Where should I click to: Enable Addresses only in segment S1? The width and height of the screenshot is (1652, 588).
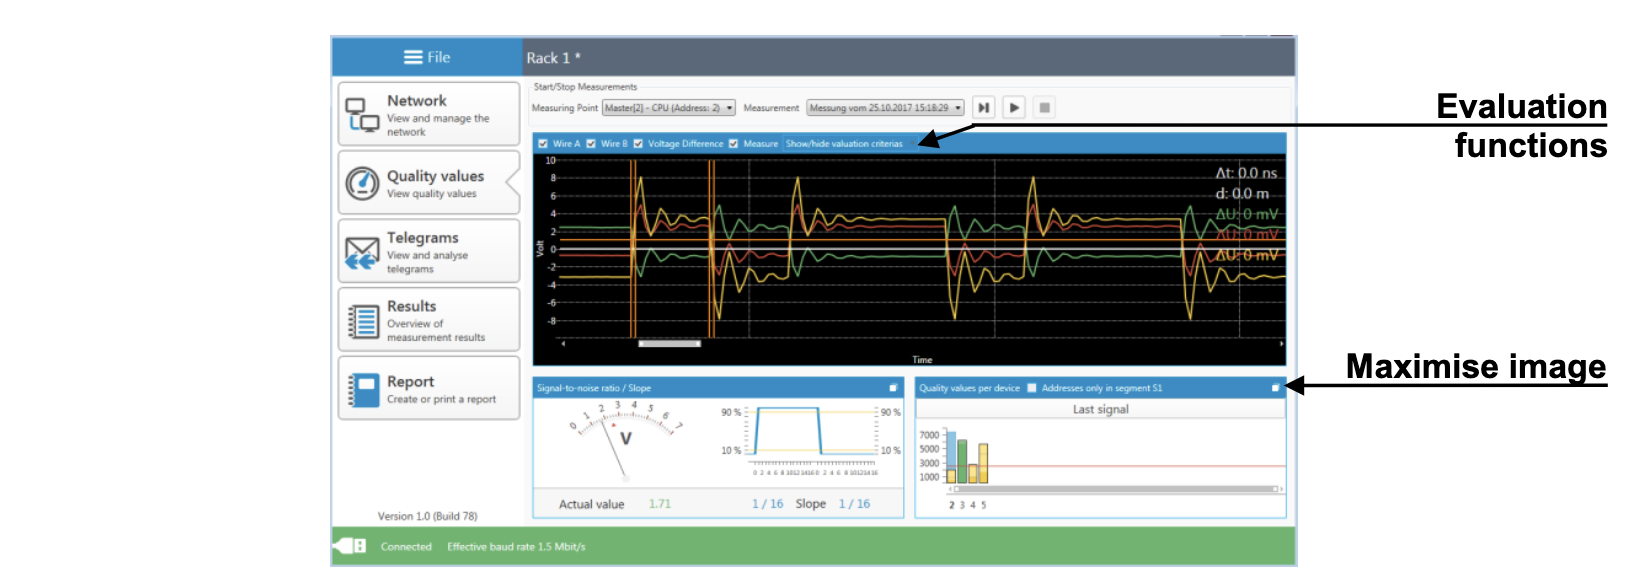[x=1032, y=388]
